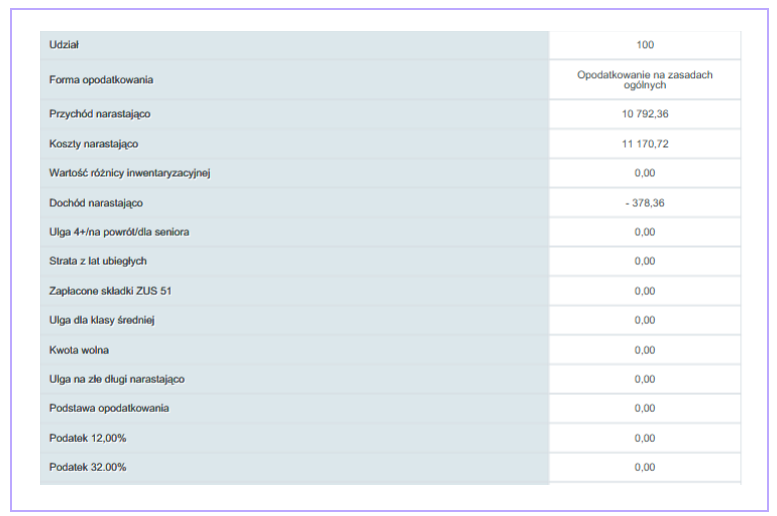Select 'Ulga dla klasy średniej' label
The image size is (777, 516).
pos(102,320)
